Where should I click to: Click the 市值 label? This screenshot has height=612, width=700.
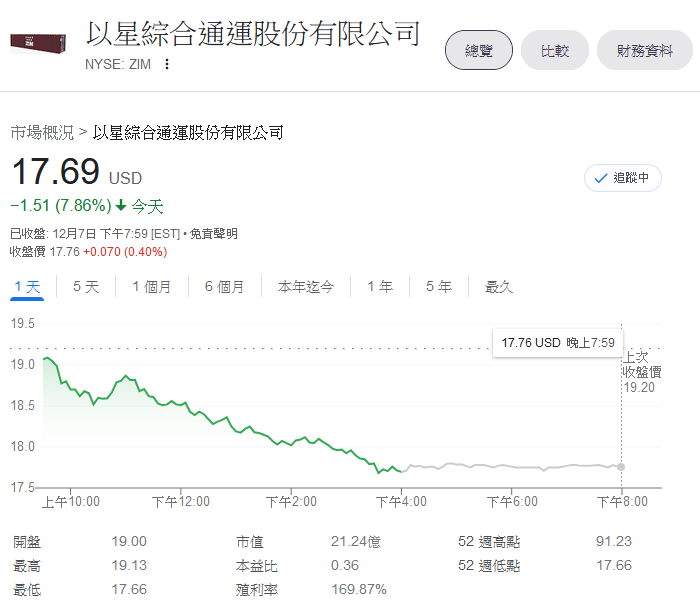tap(250, 541)
